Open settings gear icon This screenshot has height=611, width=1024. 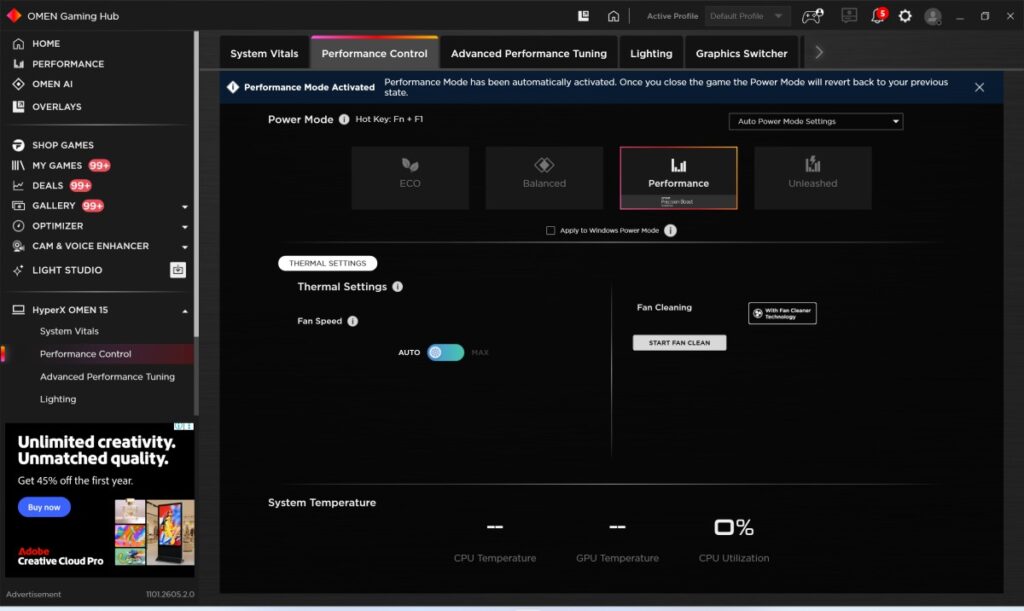pyautogui.click(x=904, y=16)
